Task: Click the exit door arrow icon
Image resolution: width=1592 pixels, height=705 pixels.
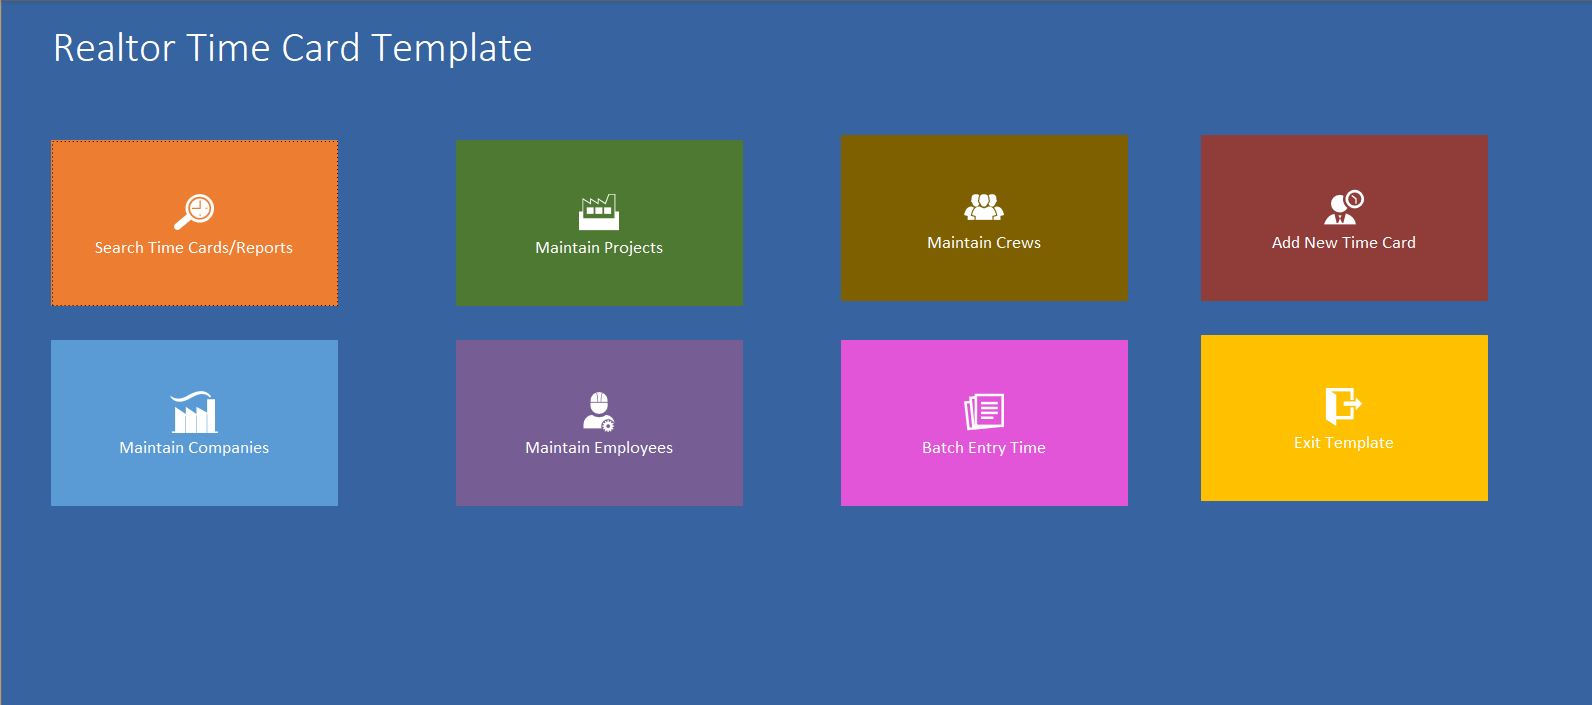Action: tap(1344, 406)
